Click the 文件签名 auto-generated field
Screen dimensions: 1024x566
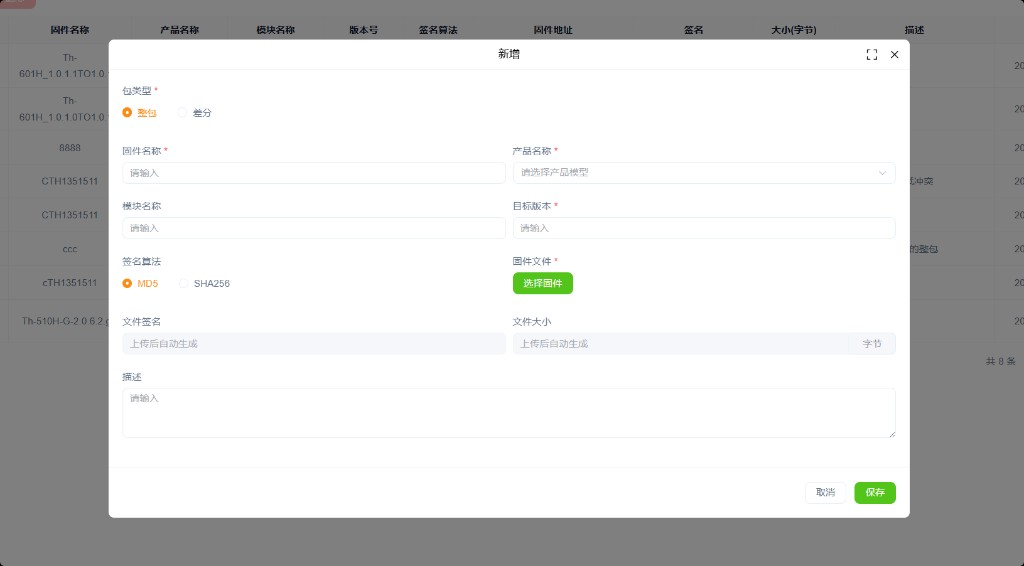point(313,343)
